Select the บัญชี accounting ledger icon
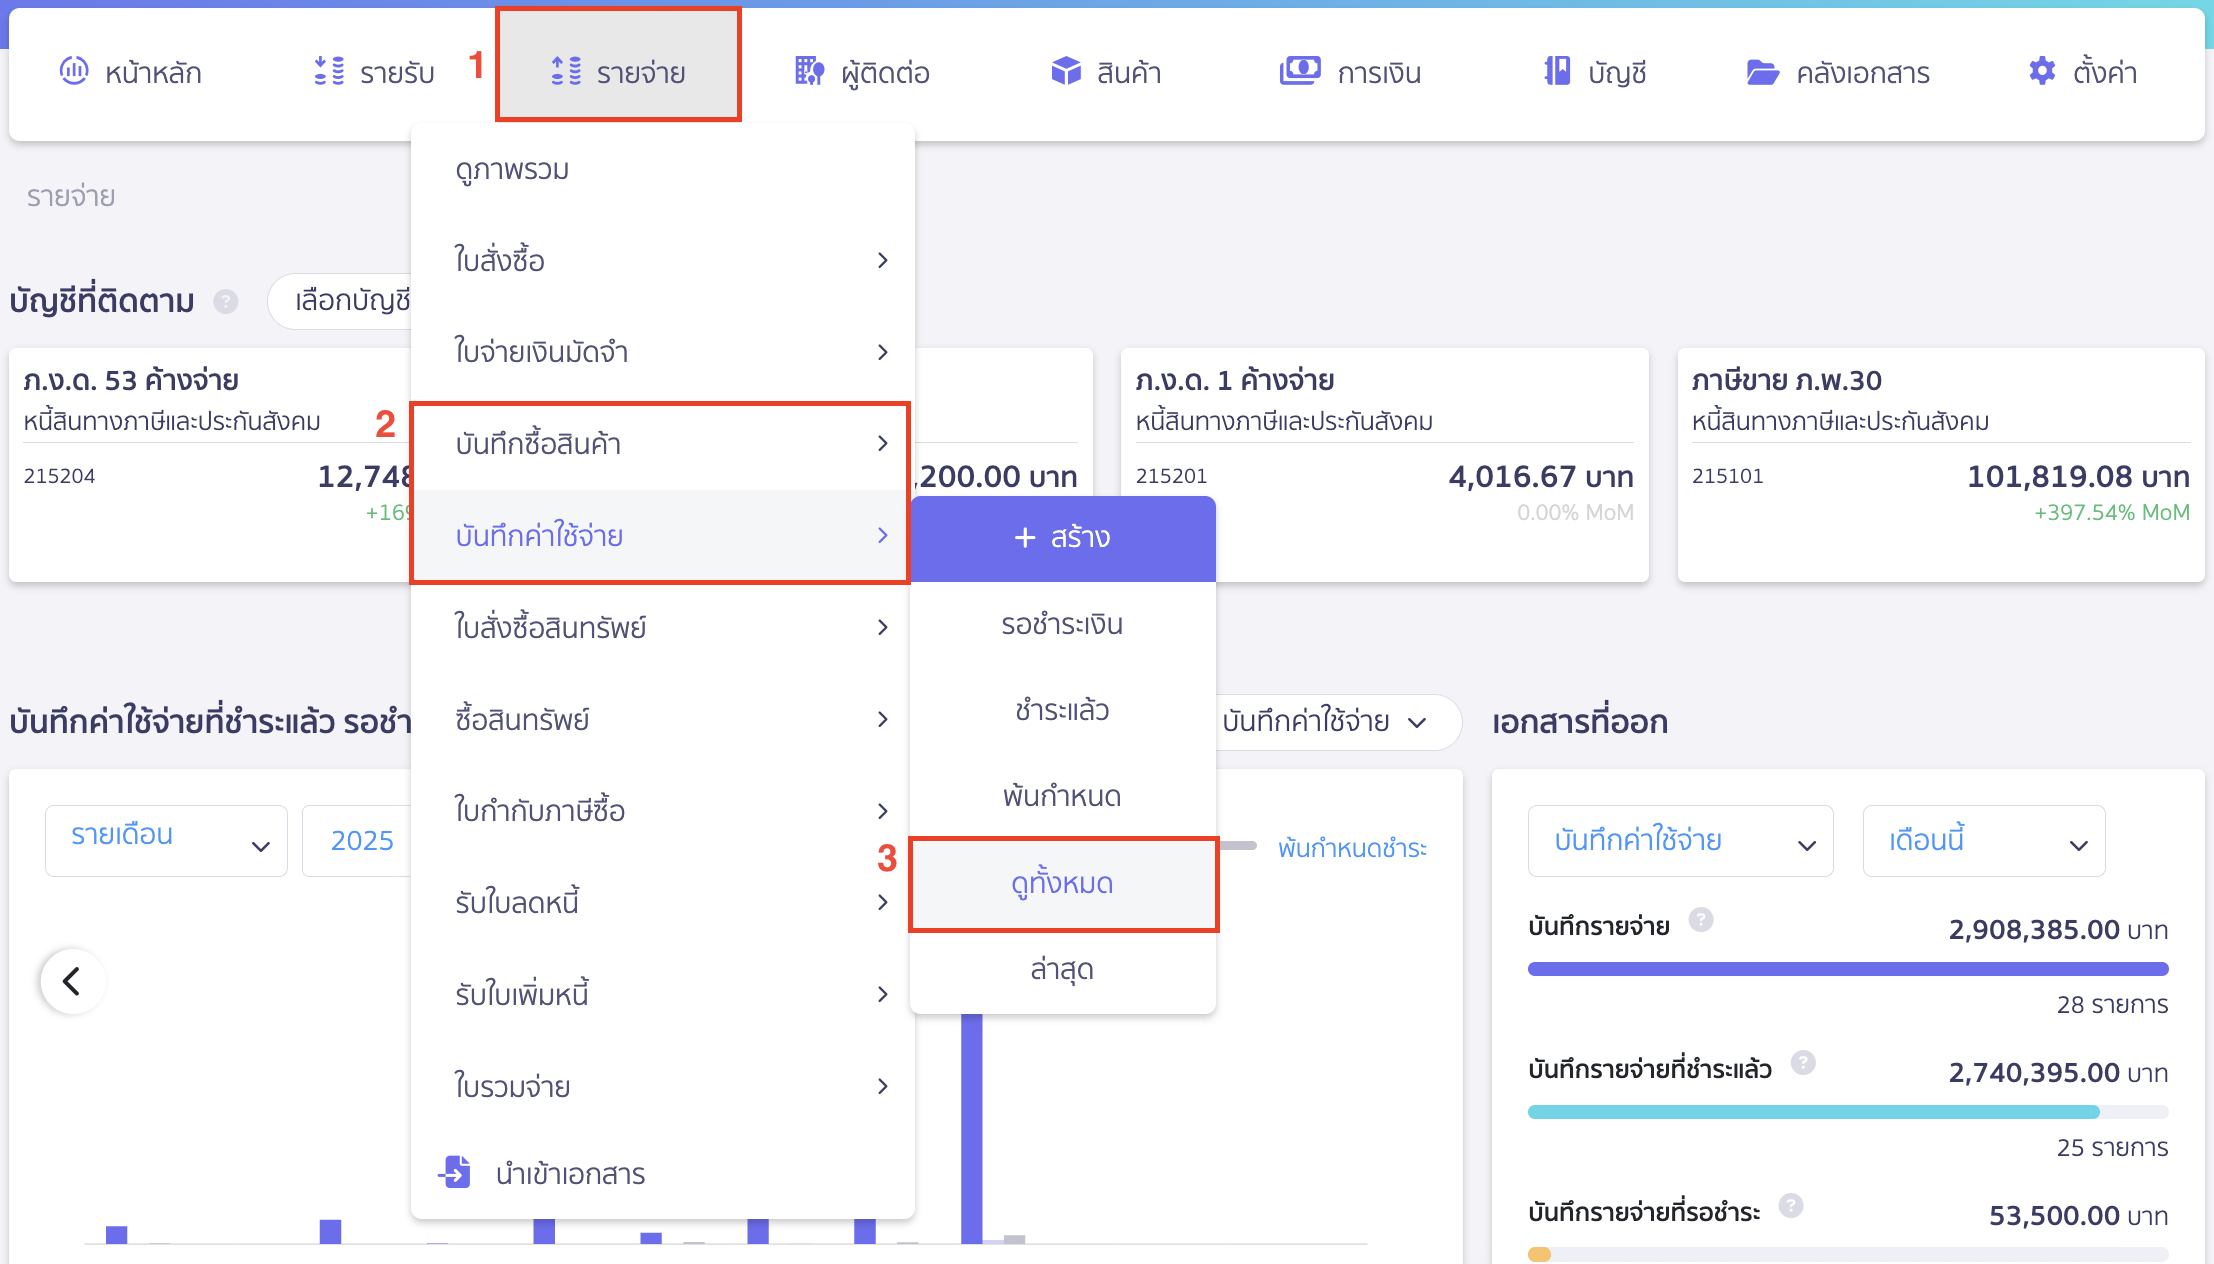 (x=1553, y=71)
